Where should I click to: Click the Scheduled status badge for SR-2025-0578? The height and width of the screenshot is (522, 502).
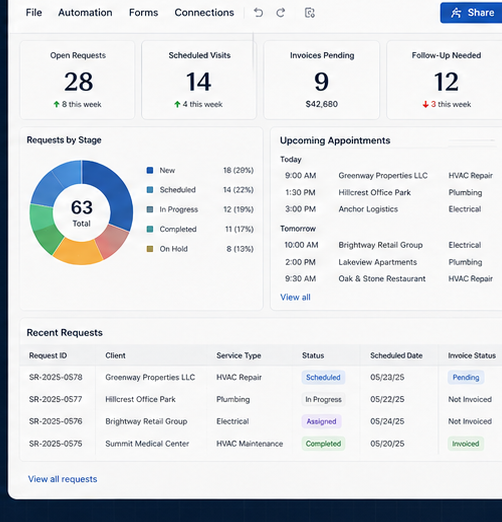click(x=323, y=377)
